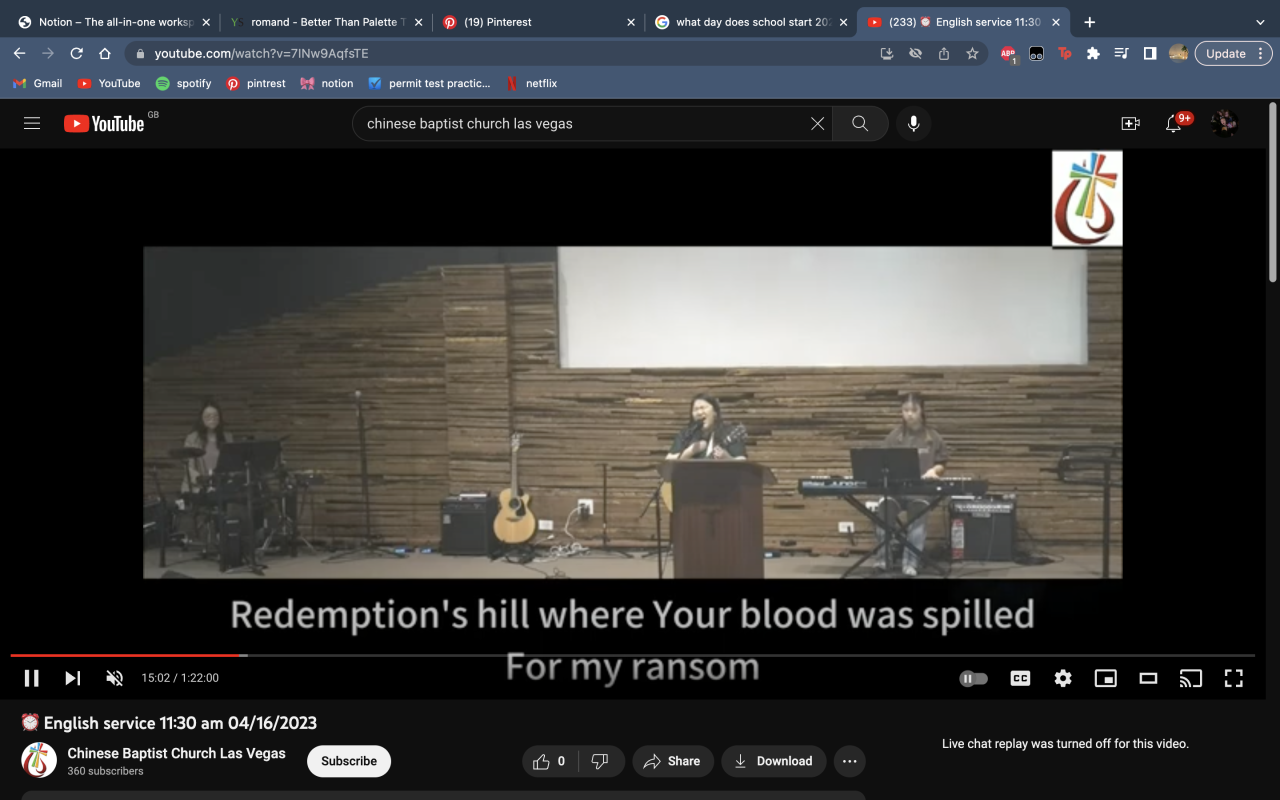Dislike this video
1280x800 pixels.
click(600, 761)
